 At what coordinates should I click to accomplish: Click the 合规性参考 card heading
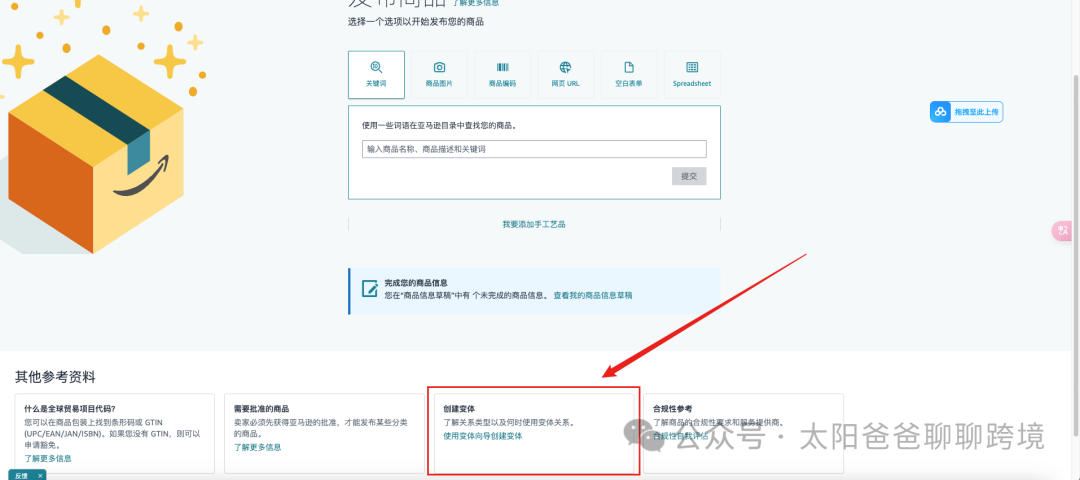click(672, 408)
